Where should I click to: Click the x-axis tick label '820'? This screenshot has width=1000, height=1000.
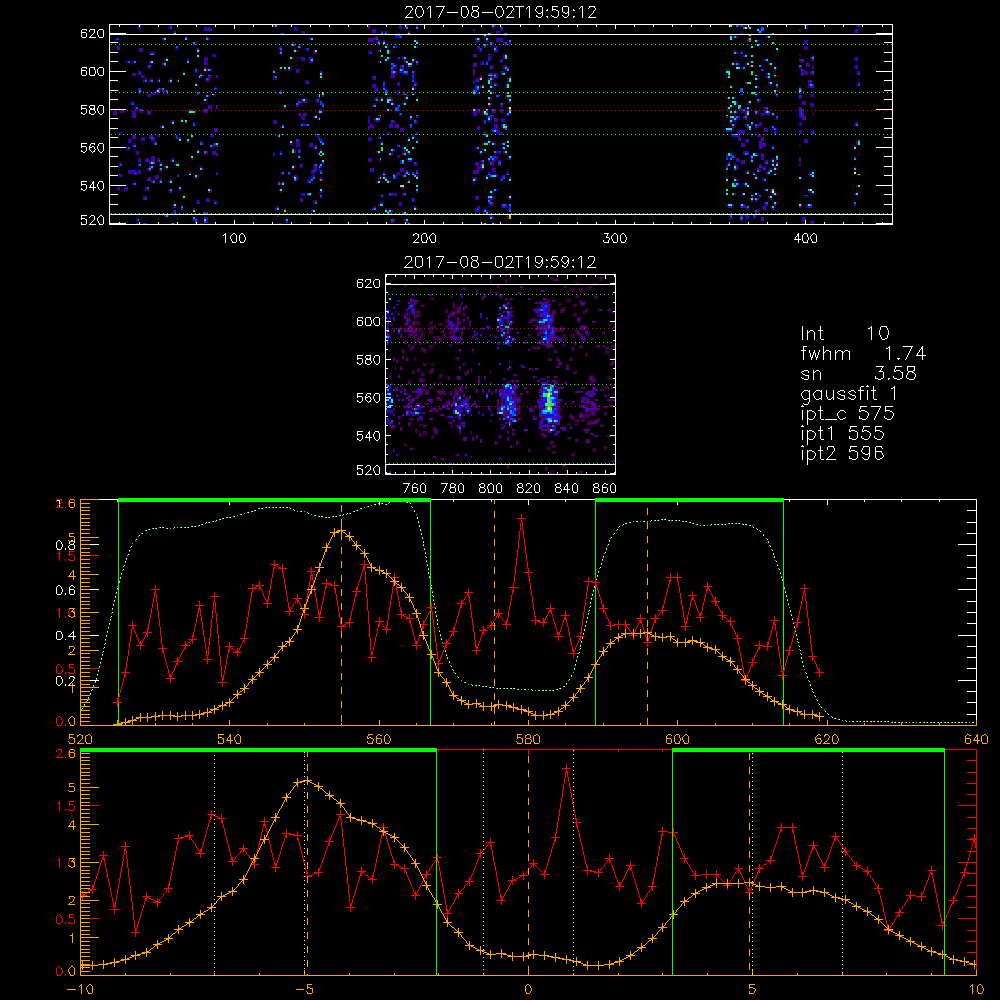pos(529,489)
